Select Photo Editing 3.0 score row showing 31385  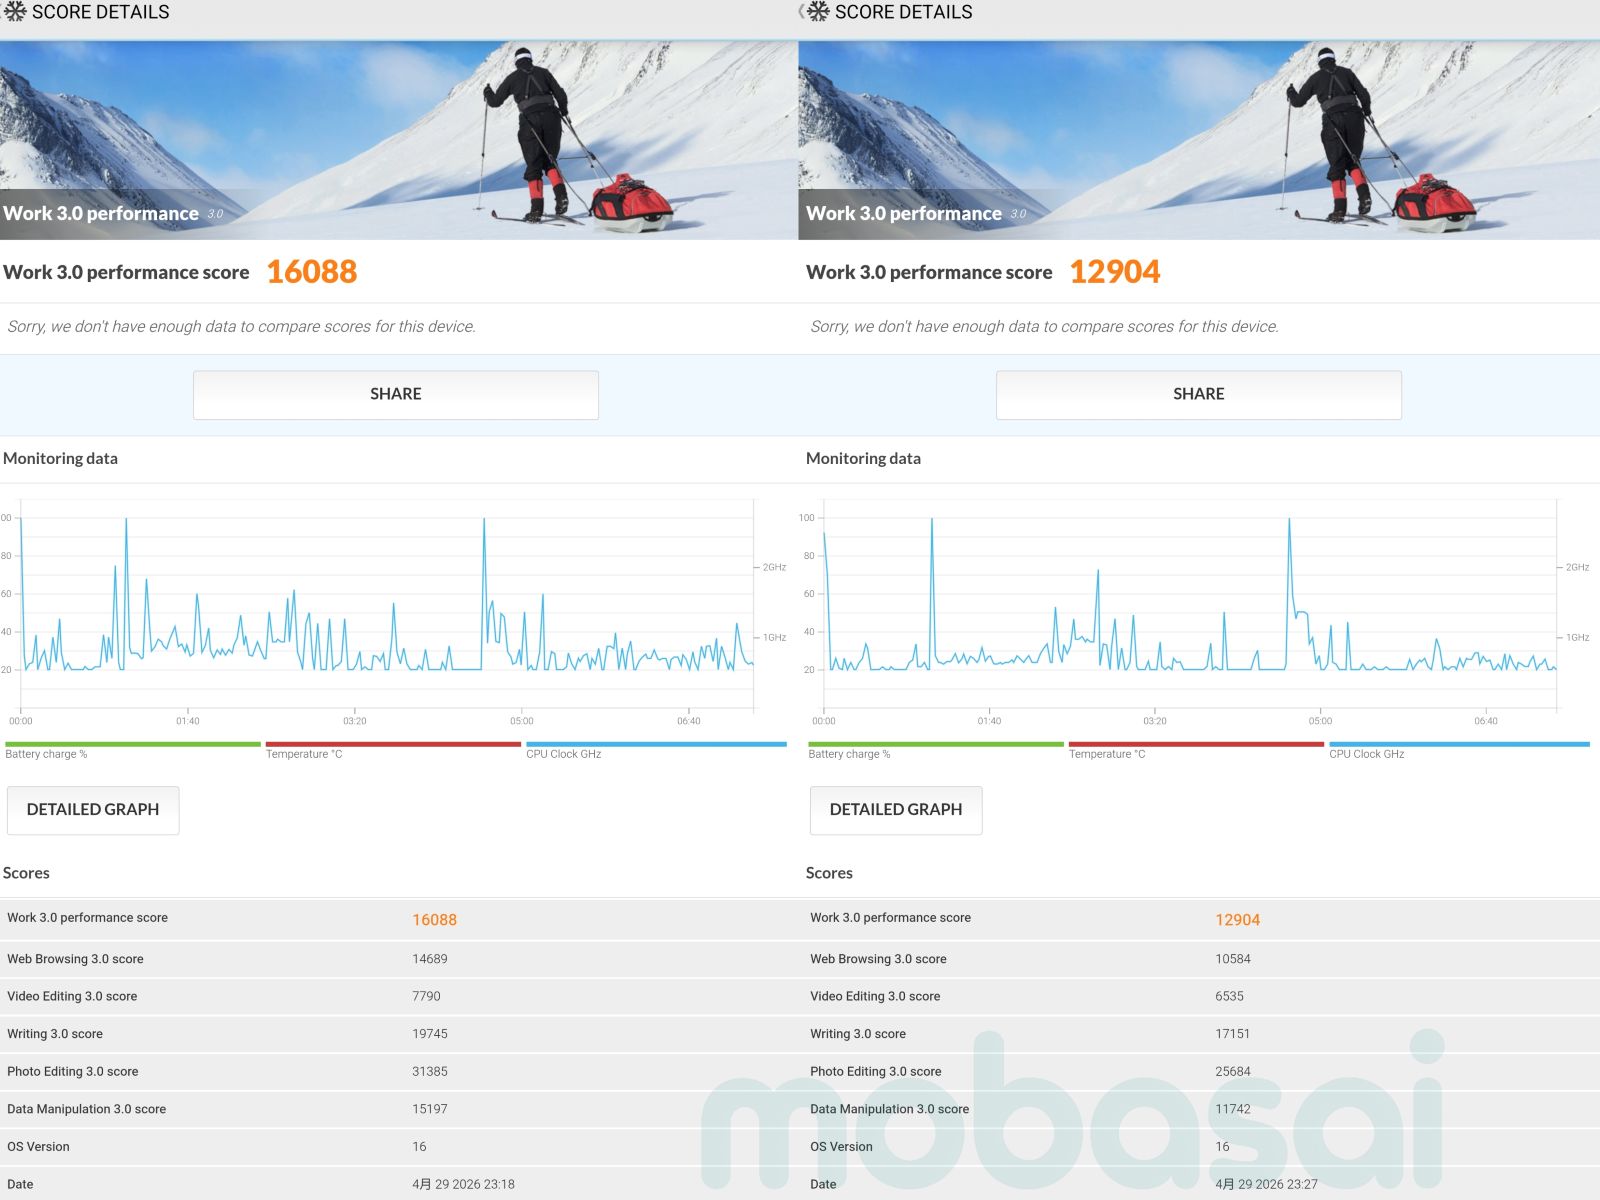(x=398, y=1071)
